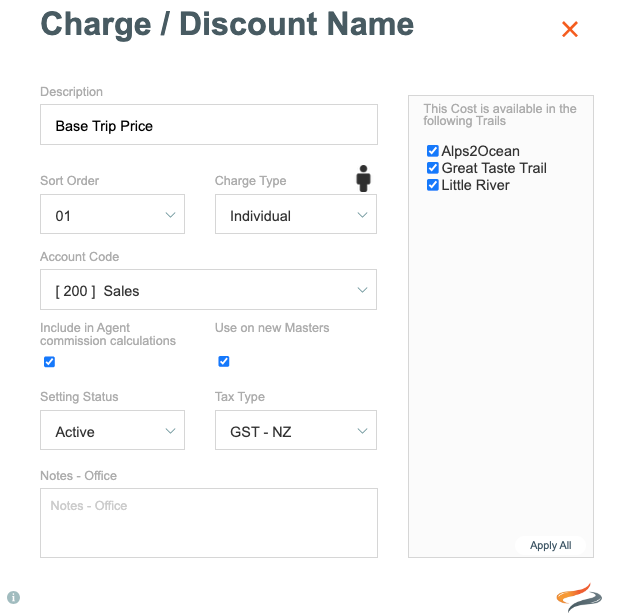Change the Setting Status from Active
This screenshot has width=624, height=613.
point(112,430)
